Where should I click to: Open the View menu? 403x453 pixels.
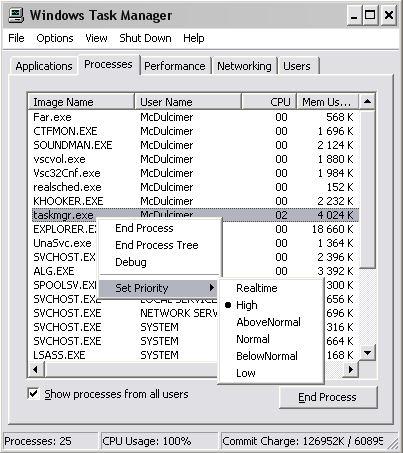[96, 38]
